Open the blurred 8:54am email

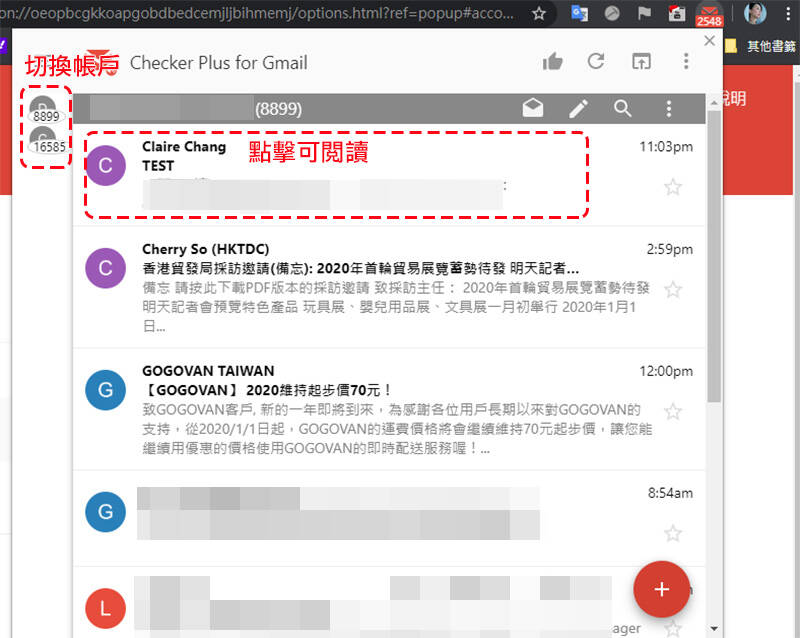coord(389,519)
